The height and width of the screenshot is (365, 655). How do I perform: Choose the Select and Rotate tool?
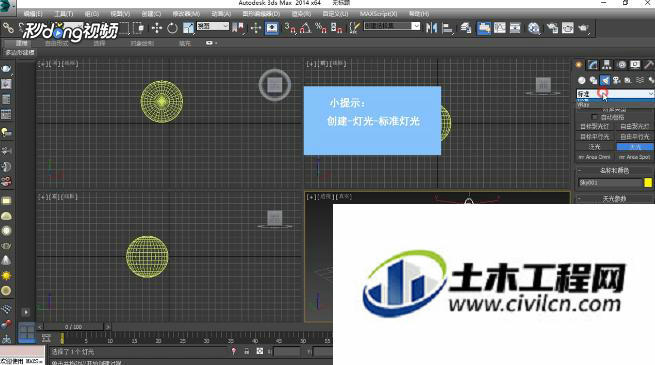tap(172, 28)
